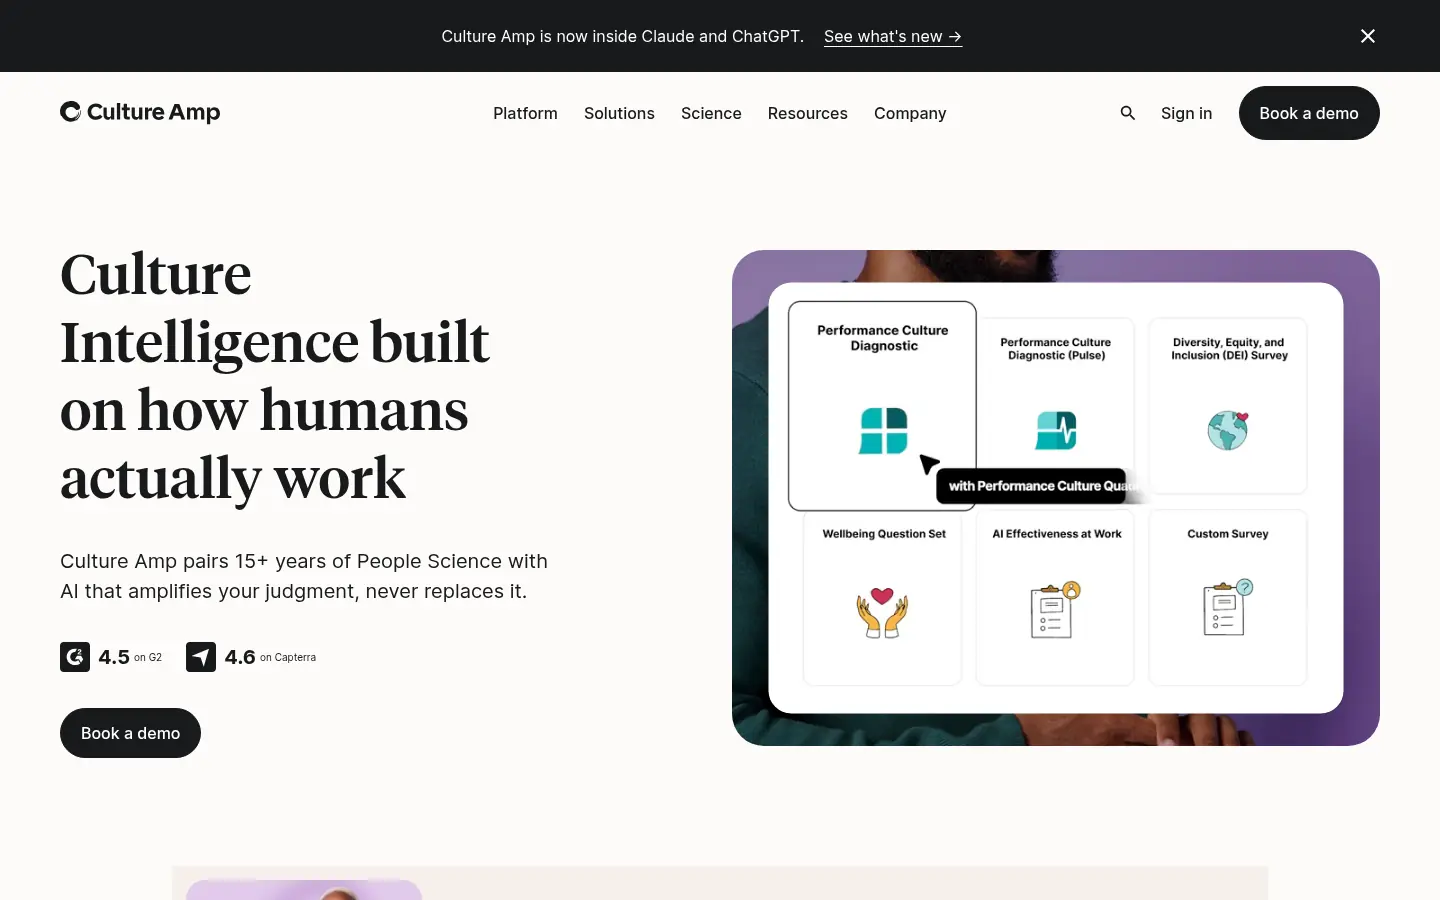Click the 4.5 on G2 rating text
The height and width of the screenshot is (900, 1440).
[130, 657]
